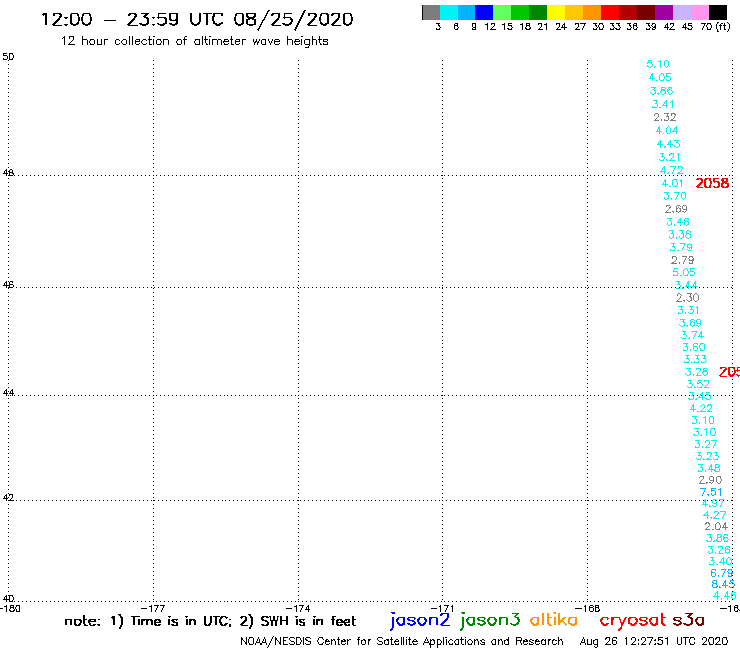
Task: Click the 3.26 wave height value
Action: coord(719,550)
